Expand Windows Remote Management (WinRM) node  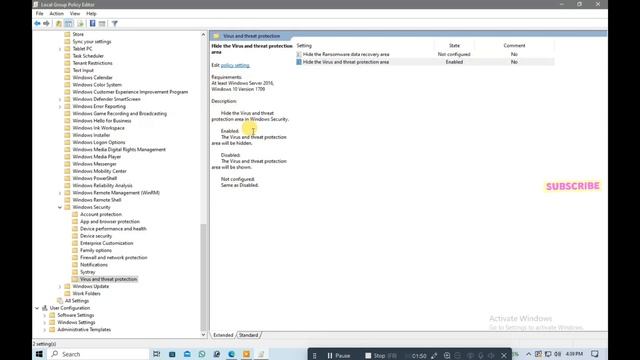60,193
